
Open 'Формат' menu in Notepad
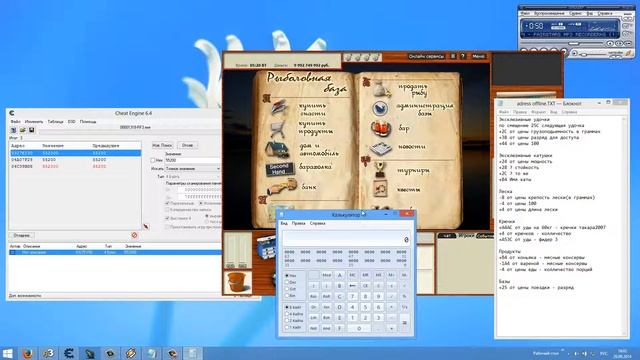[x=538, y=112]
